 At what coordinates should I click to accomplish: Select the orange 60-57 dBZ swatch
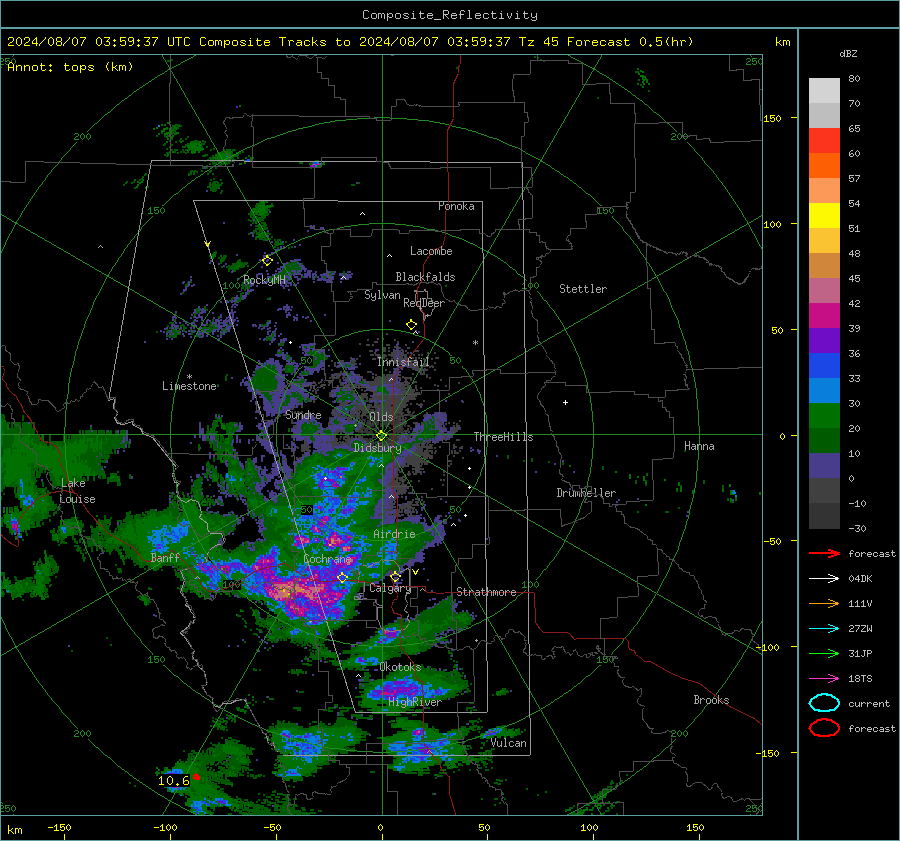(x=824, y=166)
